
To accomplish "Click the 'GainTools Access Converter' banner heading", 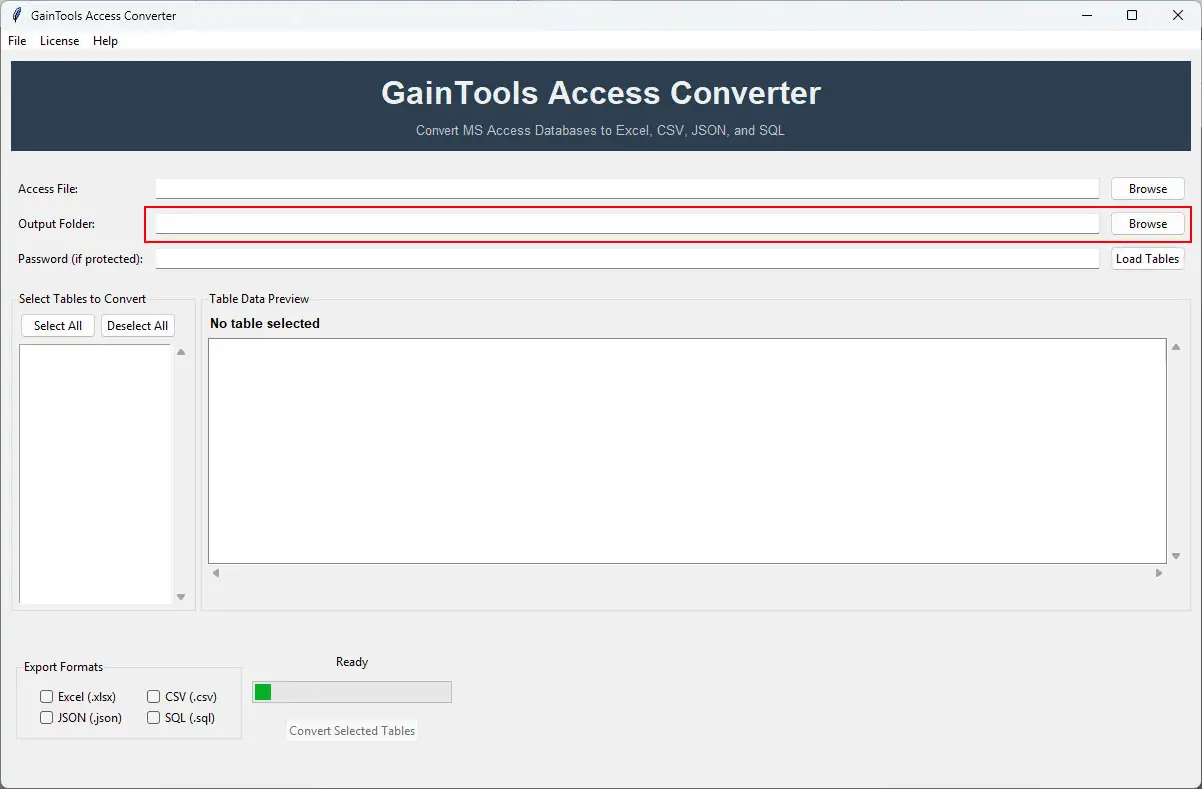I will coord(601,93).
